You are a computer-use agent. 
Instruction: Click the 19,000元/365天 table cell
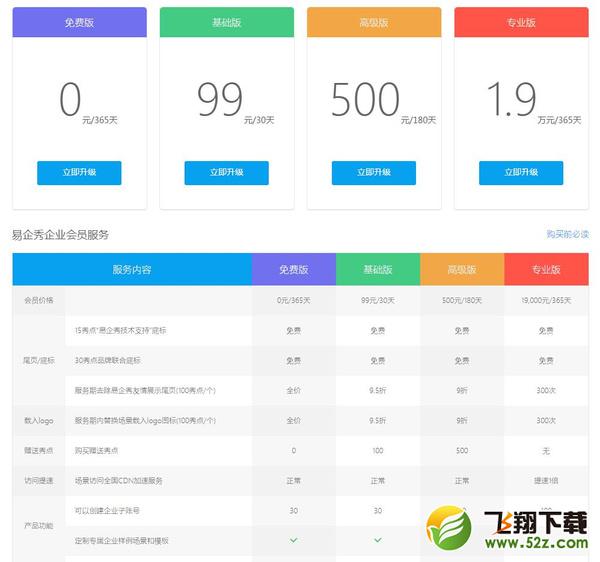click(x=546, y=300)
